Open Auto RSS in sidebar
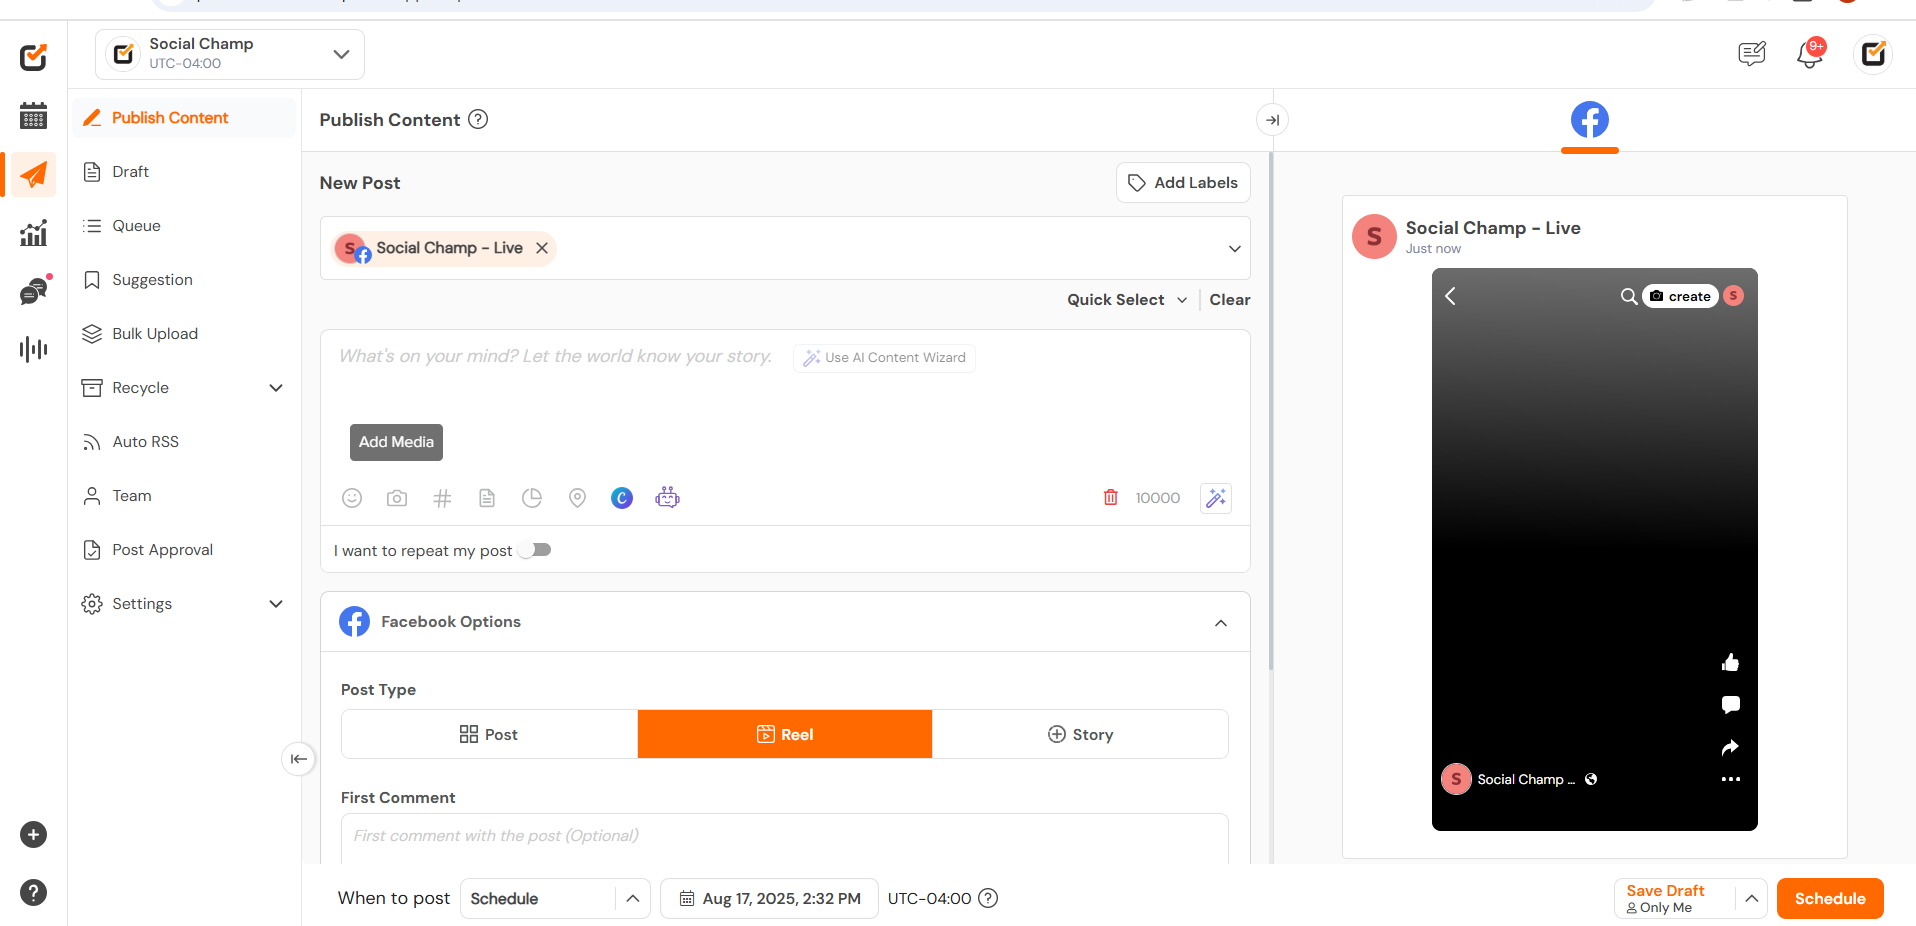Screen dimensions: 1916x926 tap(184, 442)
